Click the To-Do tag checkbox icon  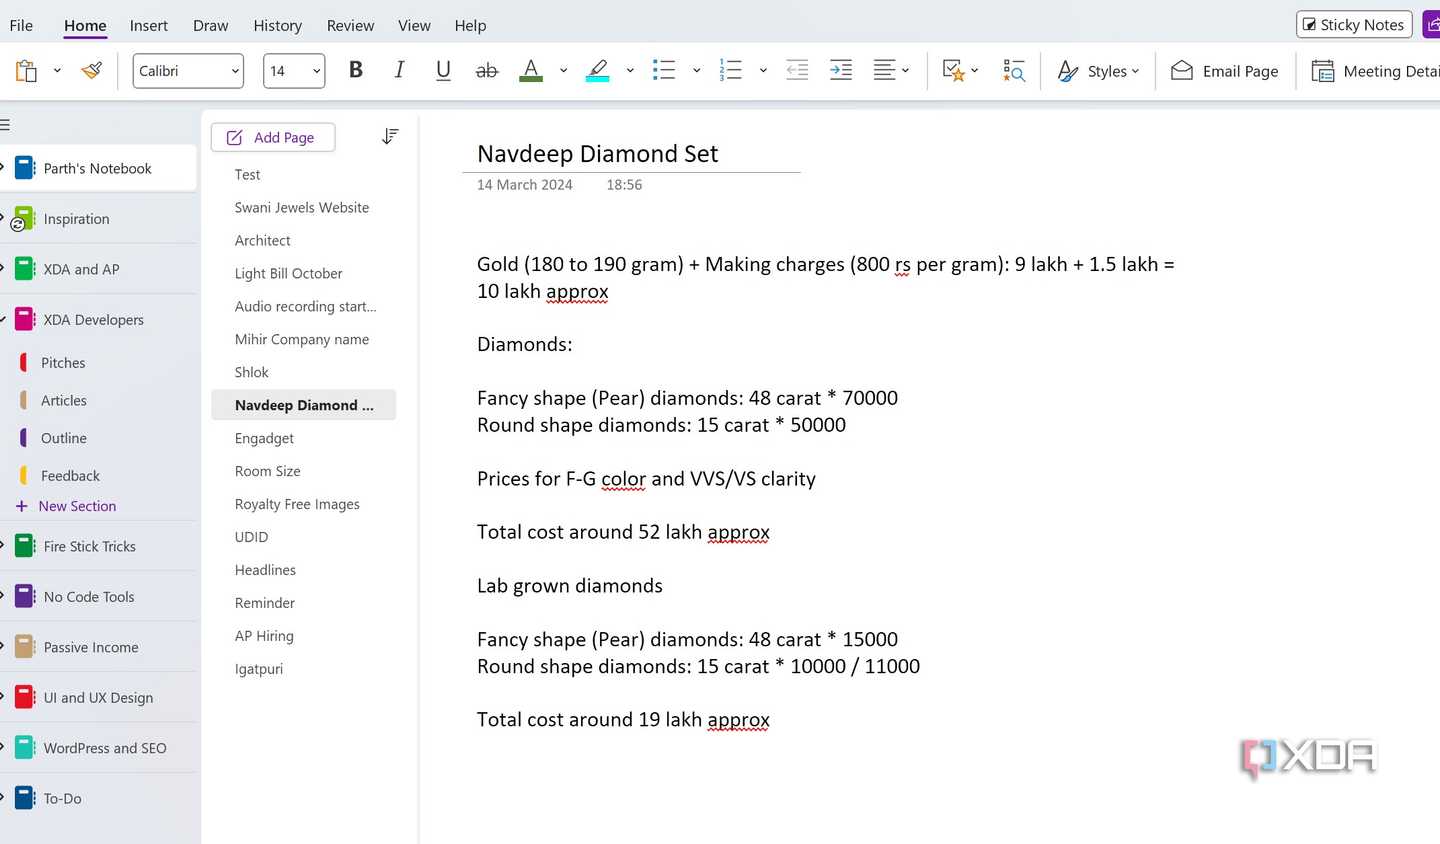[953, 70]
